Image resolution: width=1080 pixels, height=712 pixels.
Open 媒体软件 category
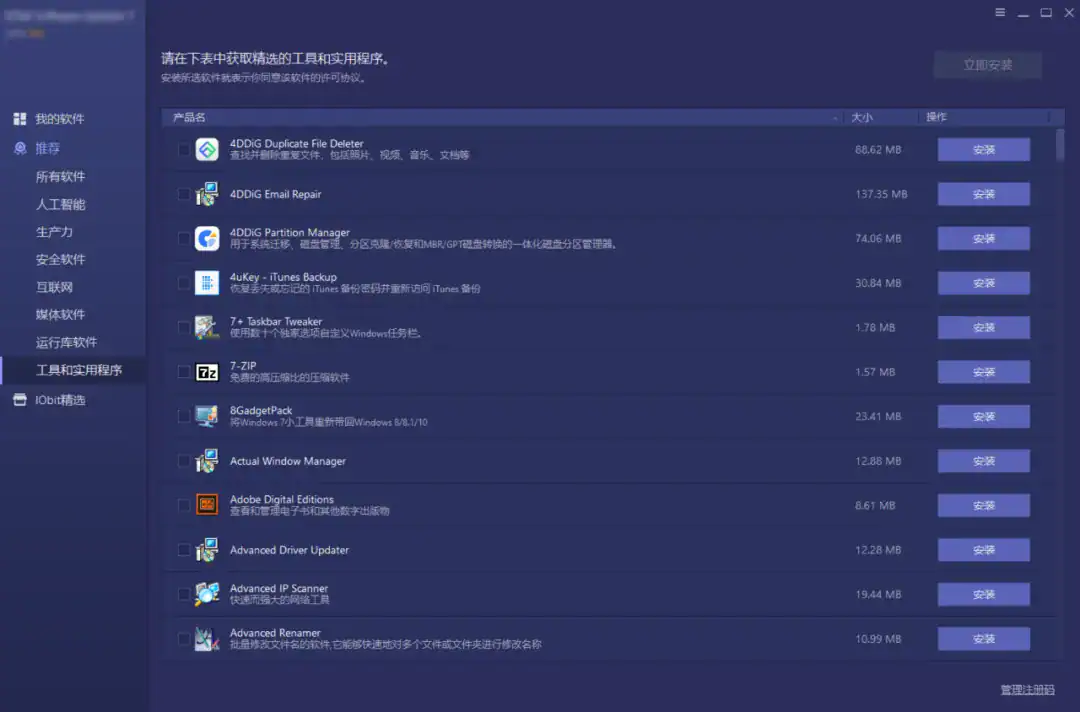click(61, 315)
